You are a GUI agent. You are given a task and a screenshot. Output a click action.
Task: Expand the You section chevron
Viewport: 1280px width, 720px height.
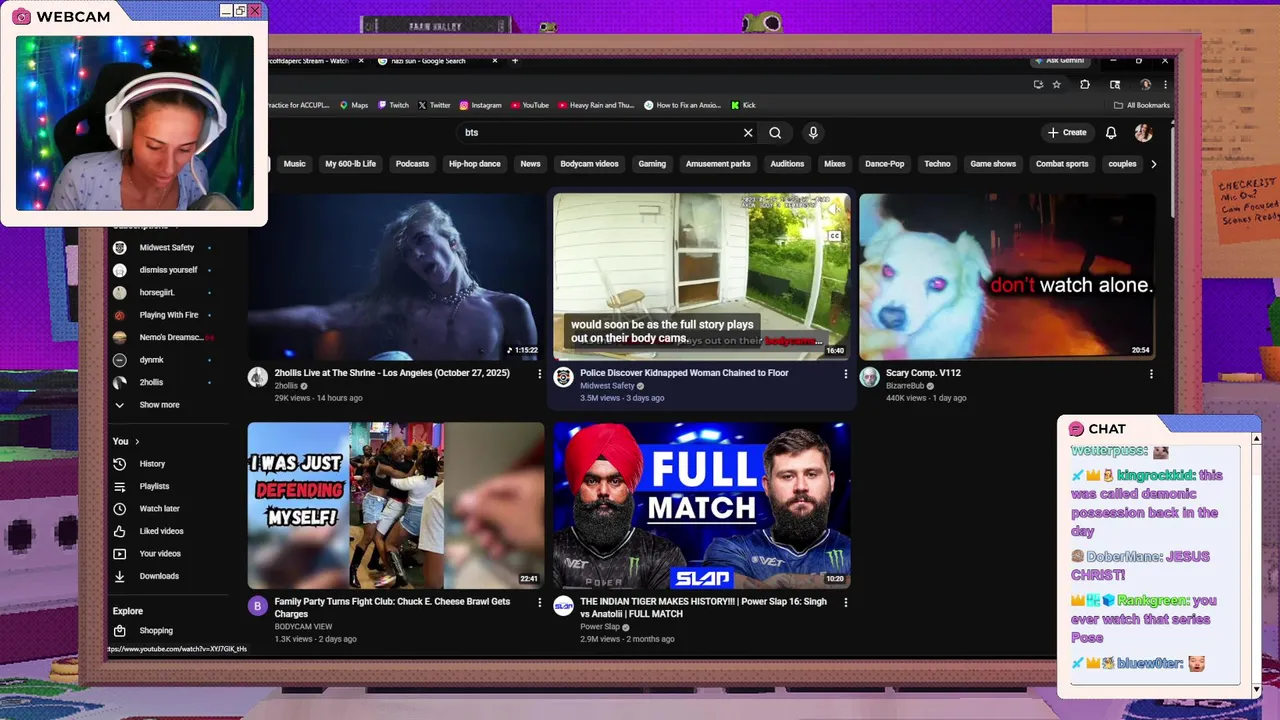click(x=137, y=441)
